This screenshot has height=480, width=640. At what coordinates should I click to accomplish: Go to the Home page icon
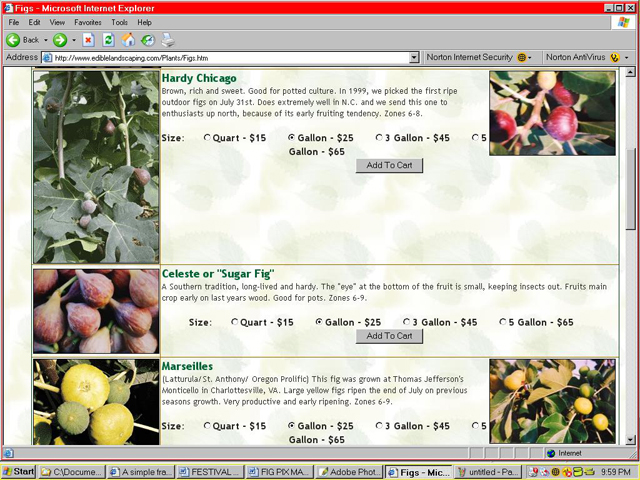128,40
